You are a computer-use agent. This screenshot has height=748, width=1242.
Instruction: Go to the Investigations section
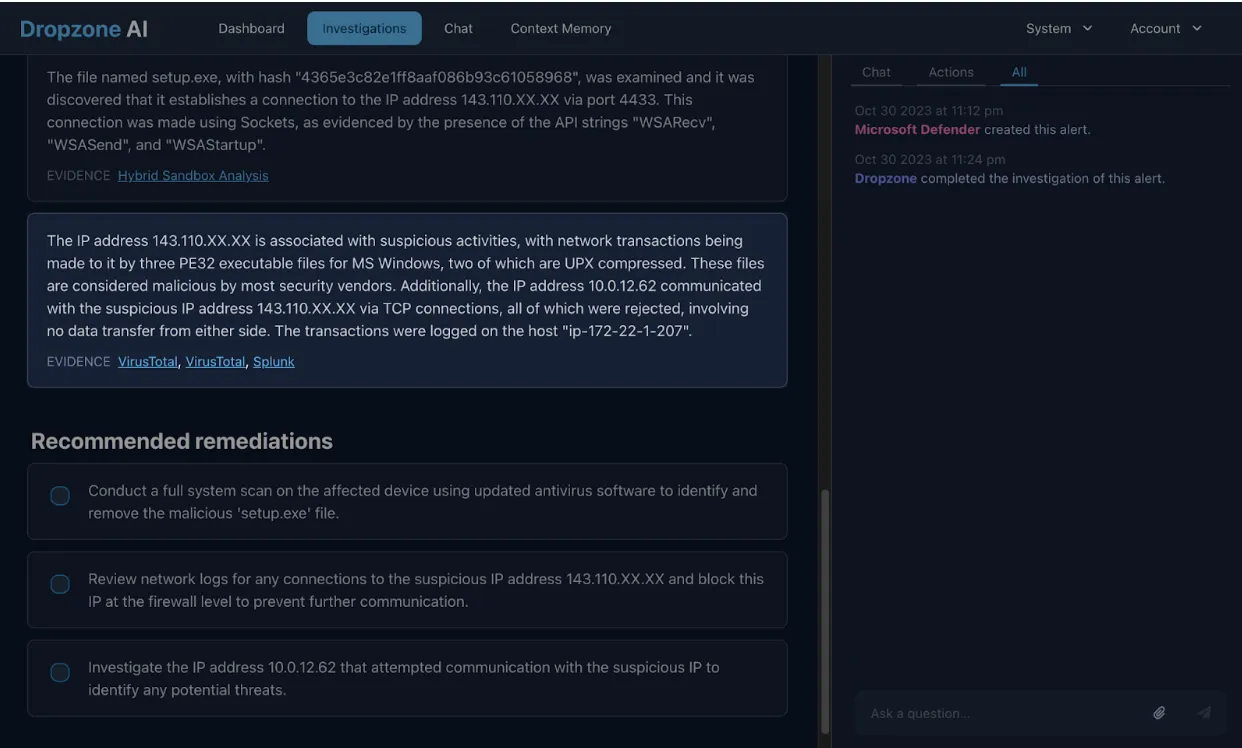pyautogui.click(x=364, y=26)
